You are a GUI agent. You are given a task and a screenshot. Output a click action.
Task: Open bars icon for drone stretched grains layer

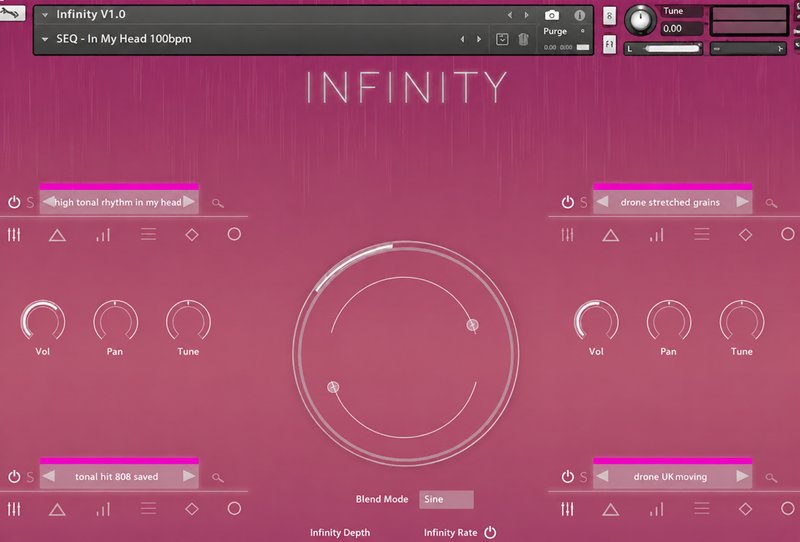pyautogui.click(x=657, y=235)
